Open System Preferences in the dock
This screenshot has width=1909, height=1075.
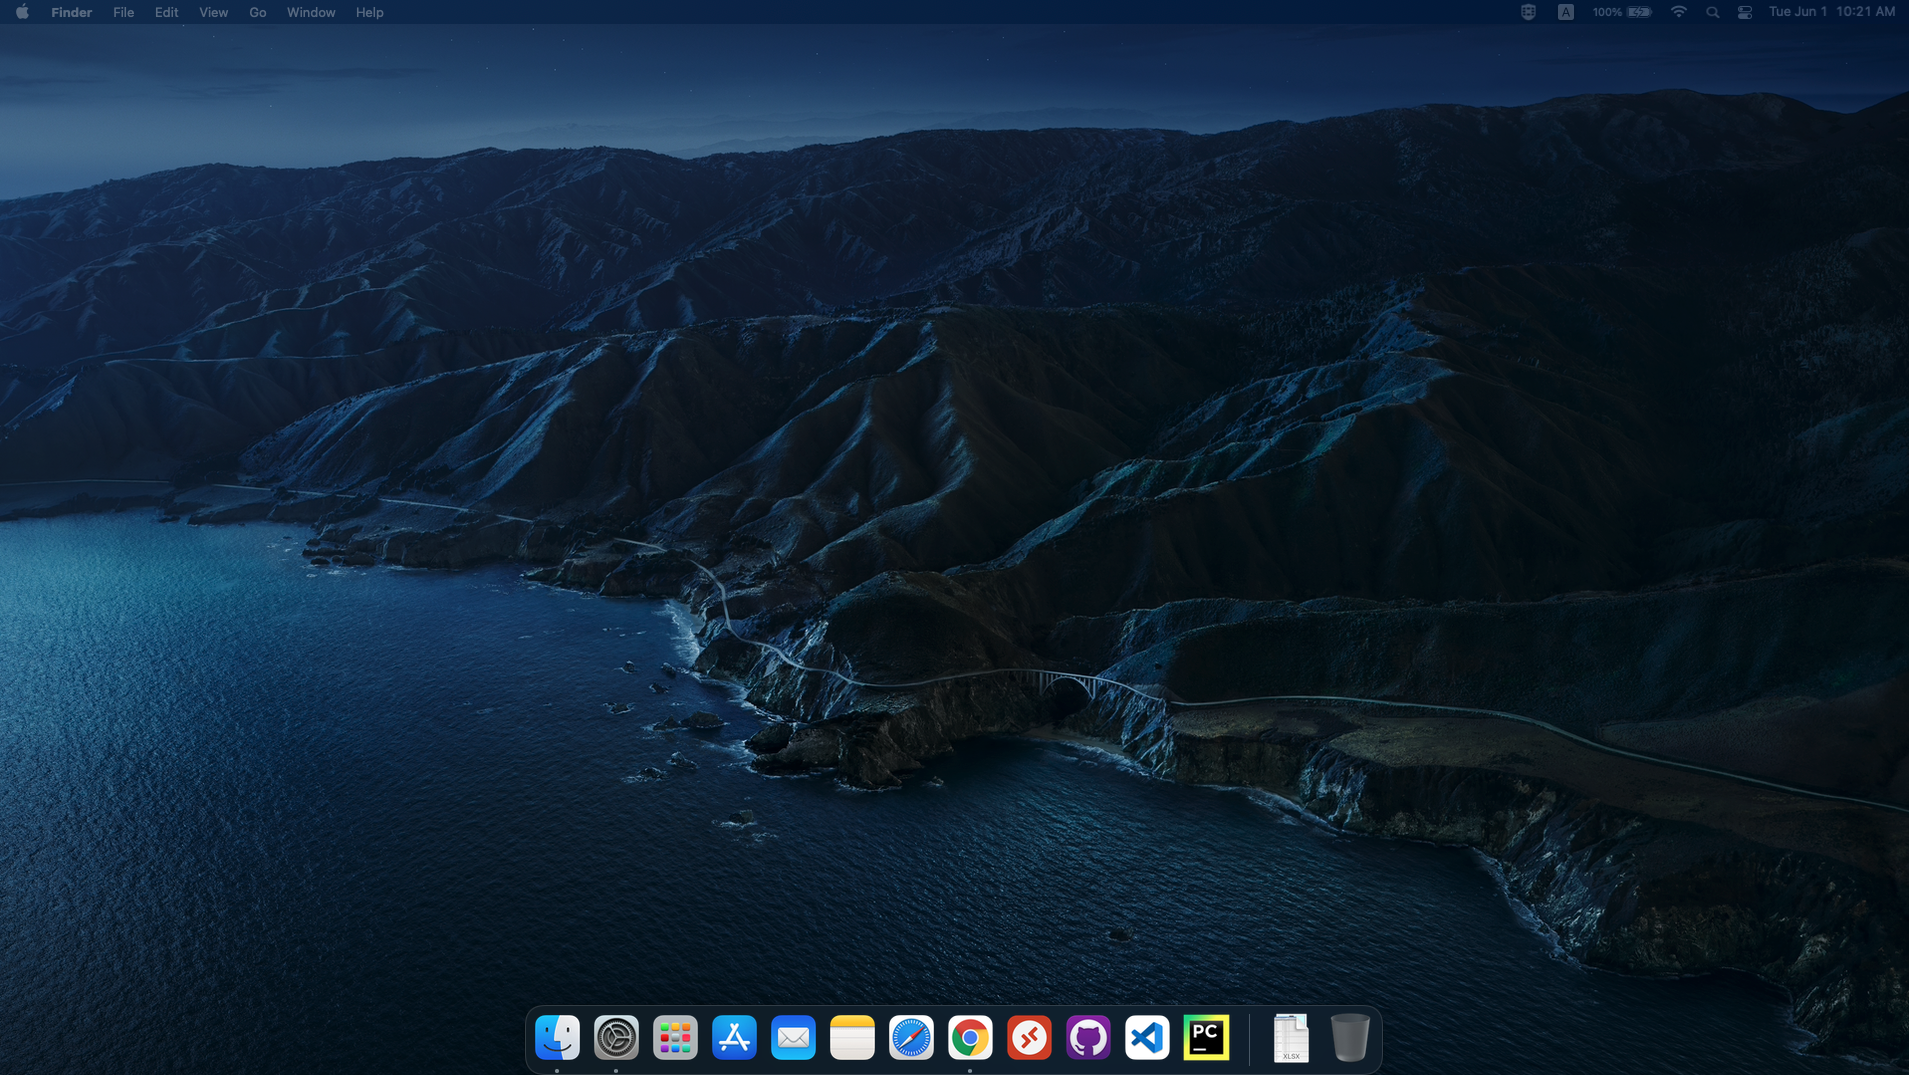[x=616, y=1037]
